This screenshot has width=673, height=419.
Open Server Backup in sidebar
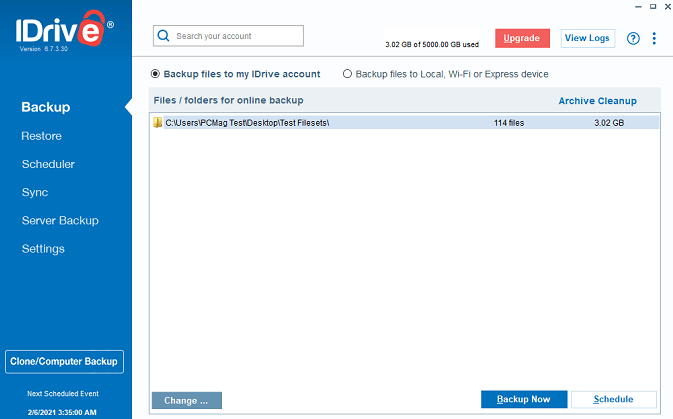click(60, 221)
